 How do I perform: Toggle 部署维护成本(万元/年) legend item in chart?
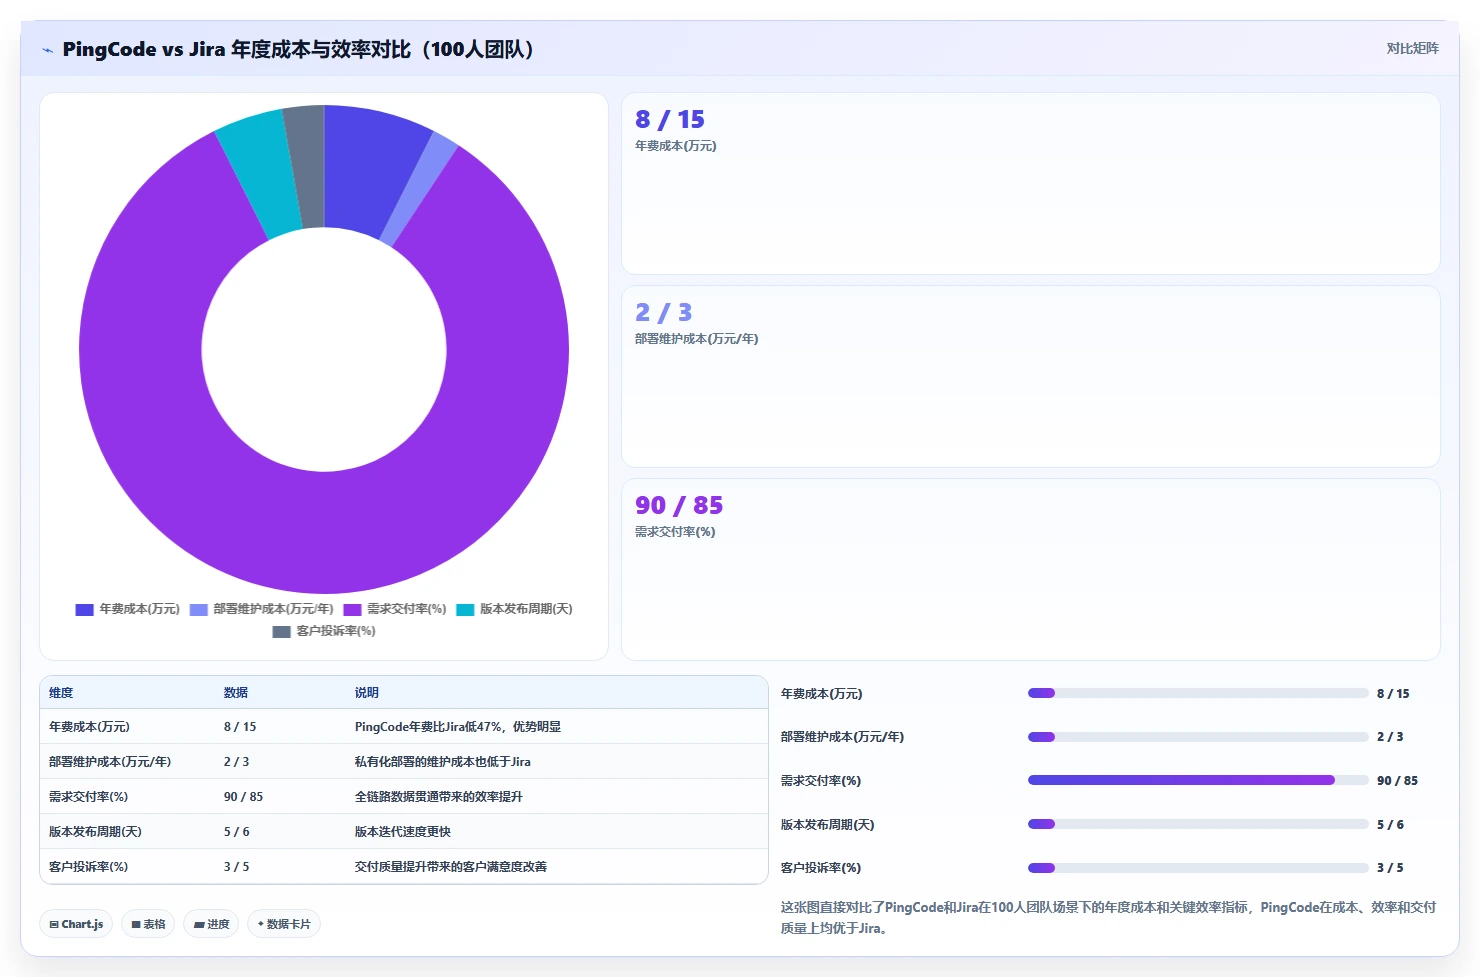coord(262,609)
